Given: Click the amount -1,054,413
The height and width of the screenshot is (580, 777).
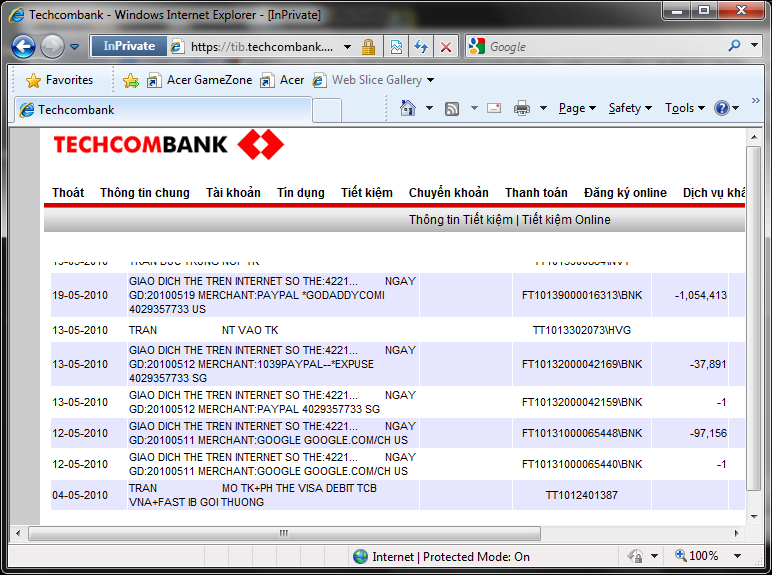Looking at the screenshot, I should pyautogui.click(x=701, y=295).
